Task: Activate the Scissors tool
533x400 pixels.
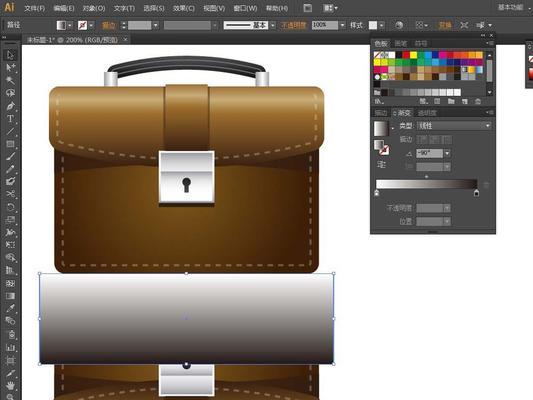Action: click(10, 194)
